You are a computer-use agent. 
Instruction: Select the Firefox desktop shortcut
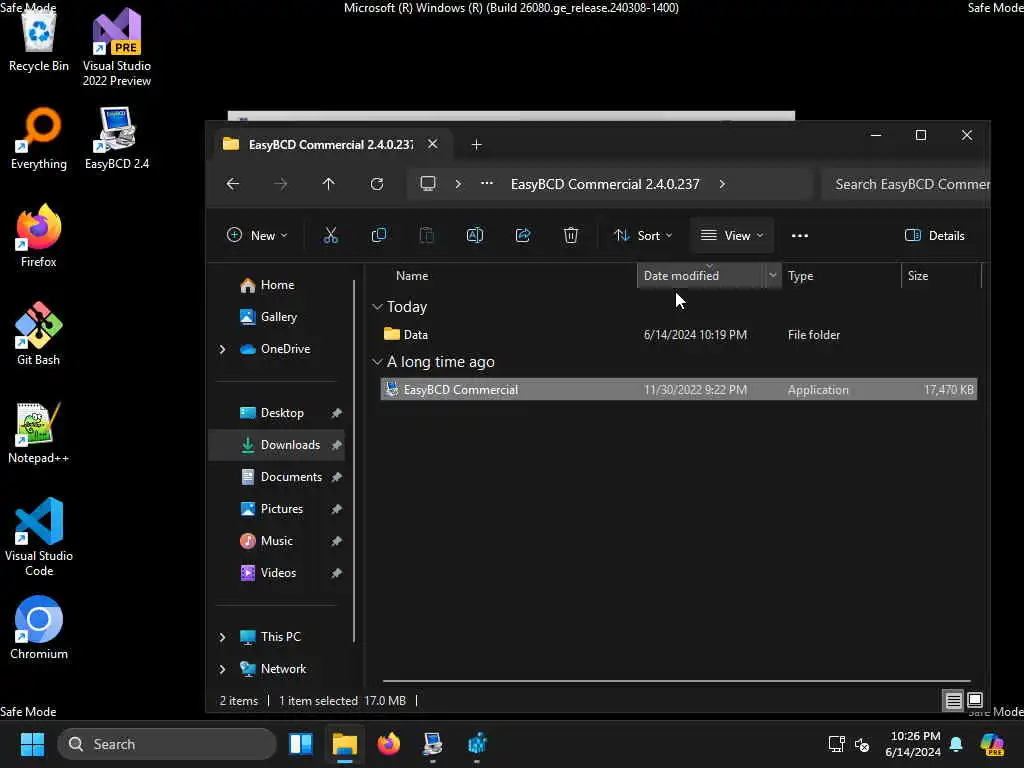39,236
